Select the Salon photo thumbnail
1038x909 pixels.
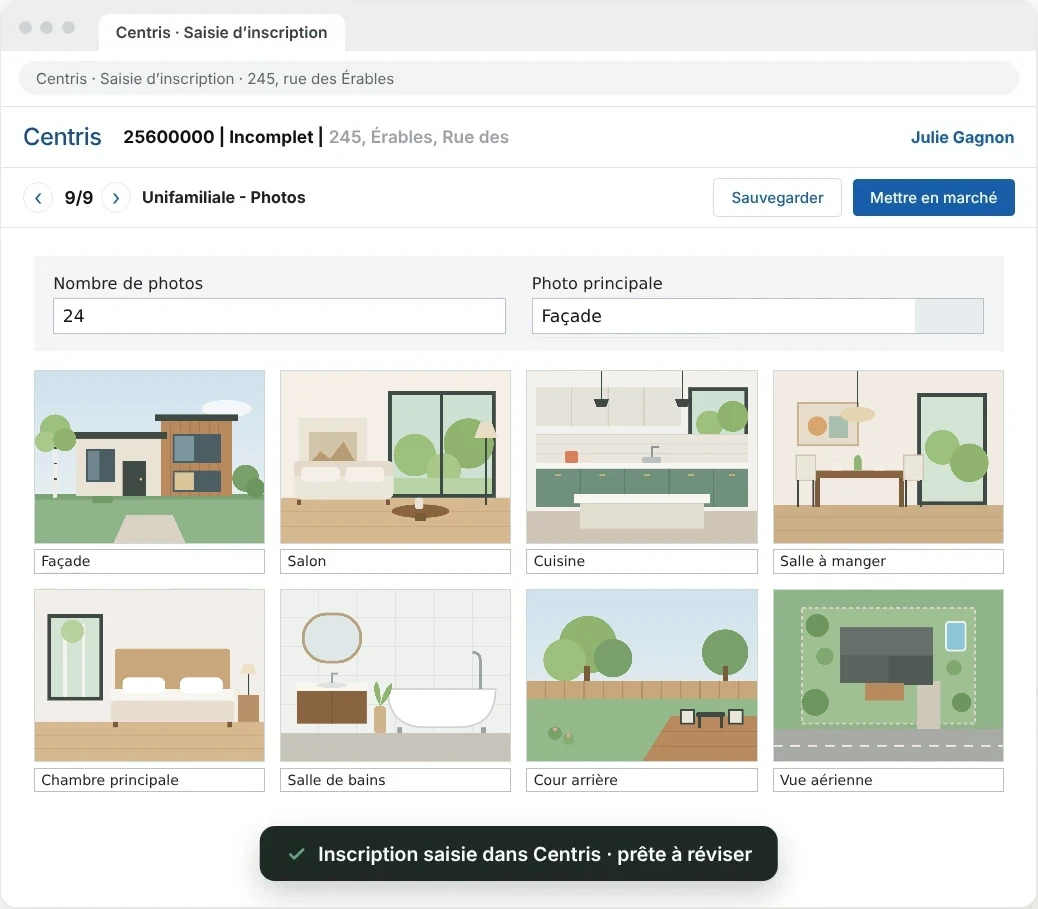point(395,457)
